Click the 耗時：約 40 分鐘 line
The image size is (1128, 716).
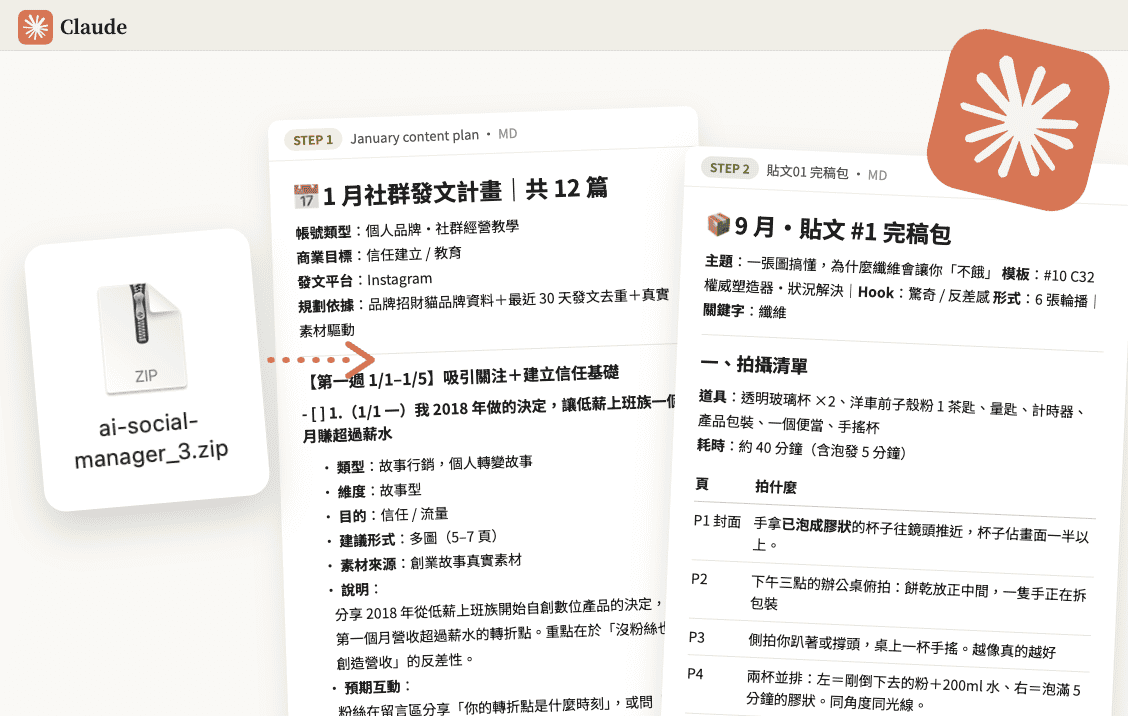[801, 448]
